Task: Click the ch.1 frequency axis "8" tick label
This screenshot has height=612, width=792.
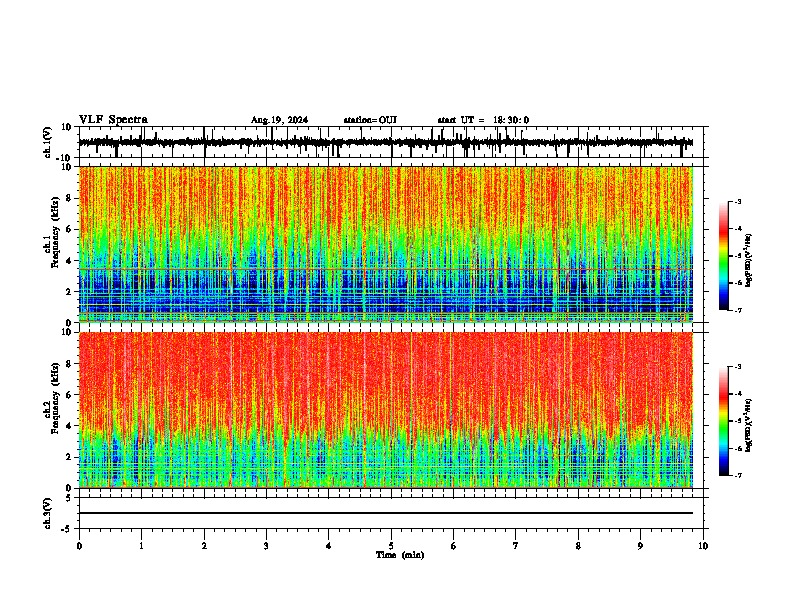Action: (69, 198)
